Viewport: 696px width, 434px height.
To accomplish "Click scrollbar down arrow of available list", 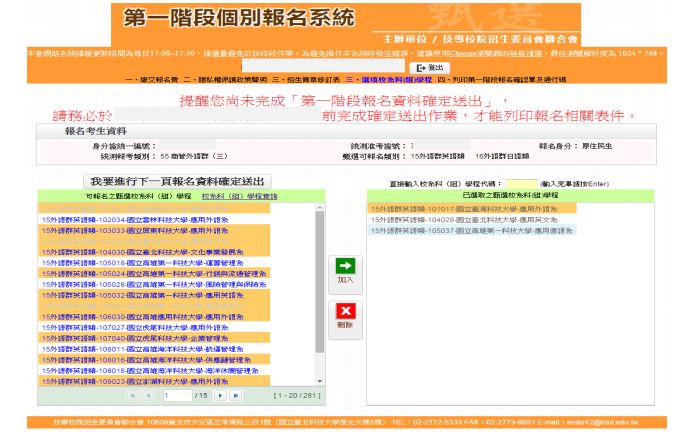I will pyautogui.click(x=320, y=382).
